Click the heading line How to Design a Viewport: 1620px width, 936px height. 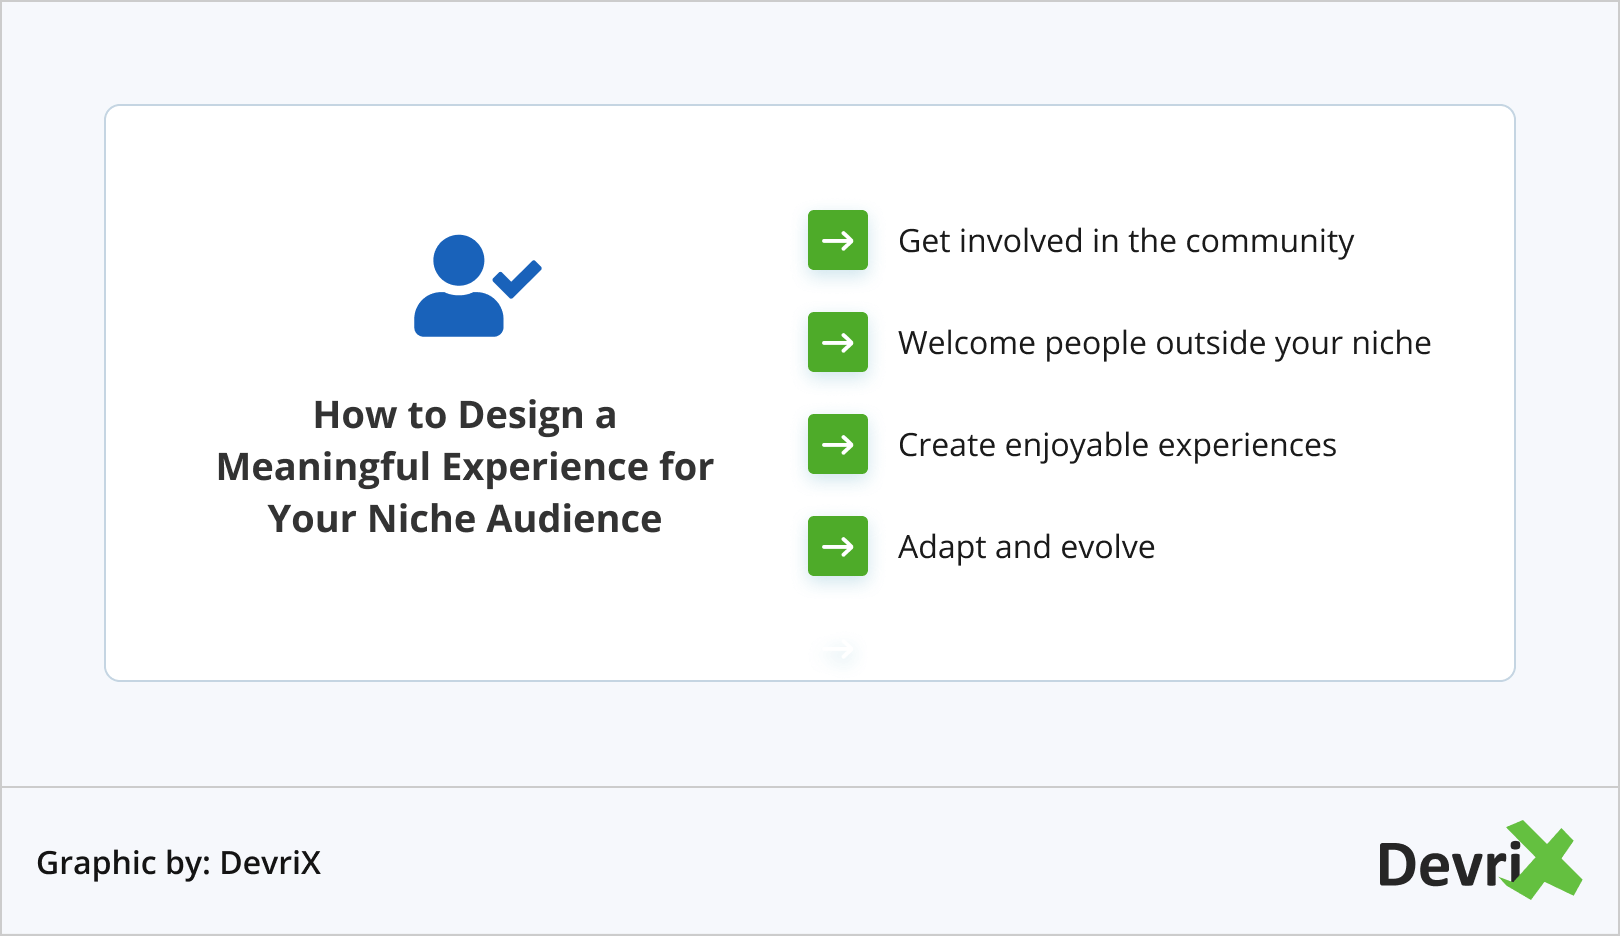(465, 415)
